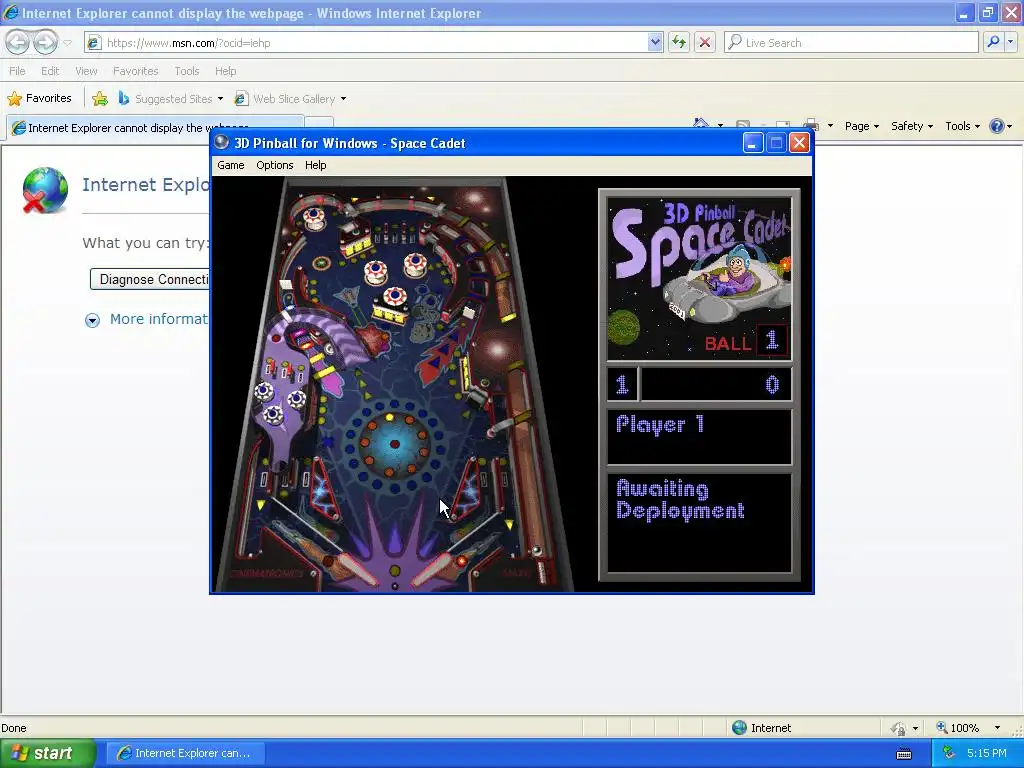Open Internet Explorer's Help menu

click(x=225, y=71)
